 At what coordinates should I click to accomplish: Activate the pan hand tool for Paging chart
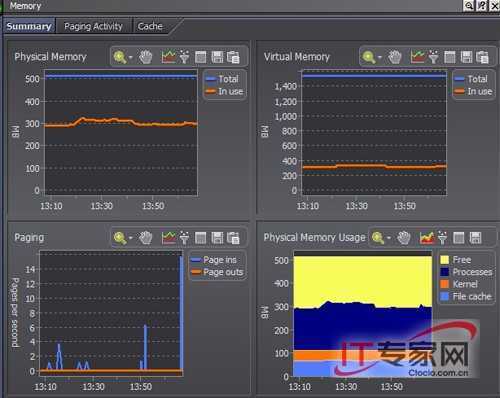pyautogui.click(x=146, y=238)
